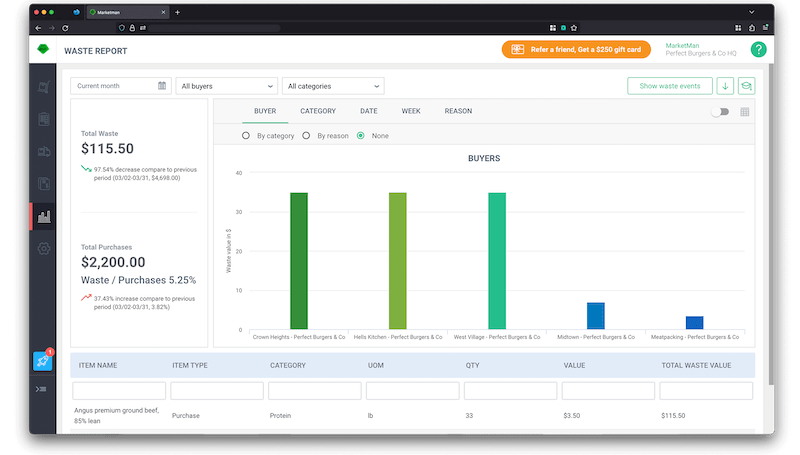Click the rocket notification icon
The height and width of the screenshot is (455, 800).
43,361
